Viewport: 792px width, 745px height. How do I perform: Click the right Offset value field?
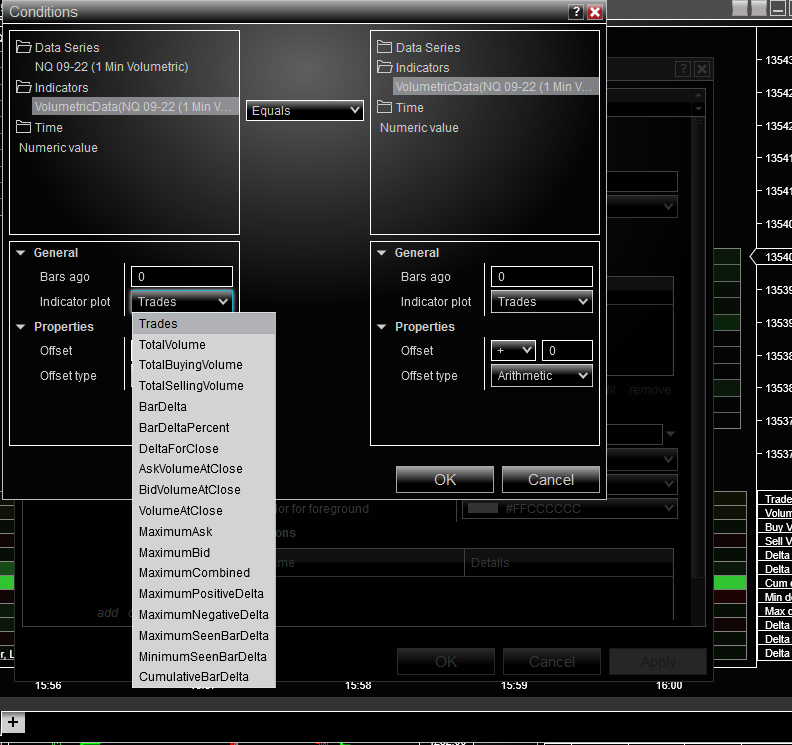567,350
